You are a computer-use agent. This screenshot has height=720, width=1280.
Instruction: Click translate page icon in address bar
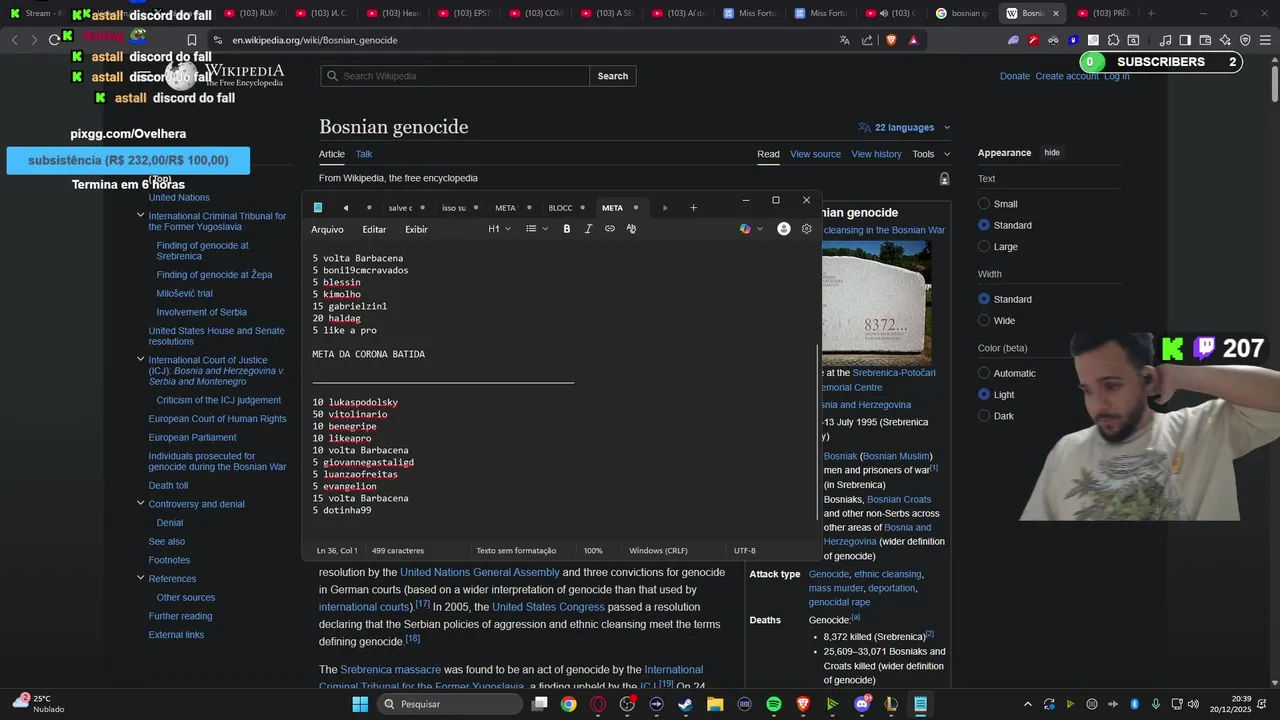(x=845, y=40)
